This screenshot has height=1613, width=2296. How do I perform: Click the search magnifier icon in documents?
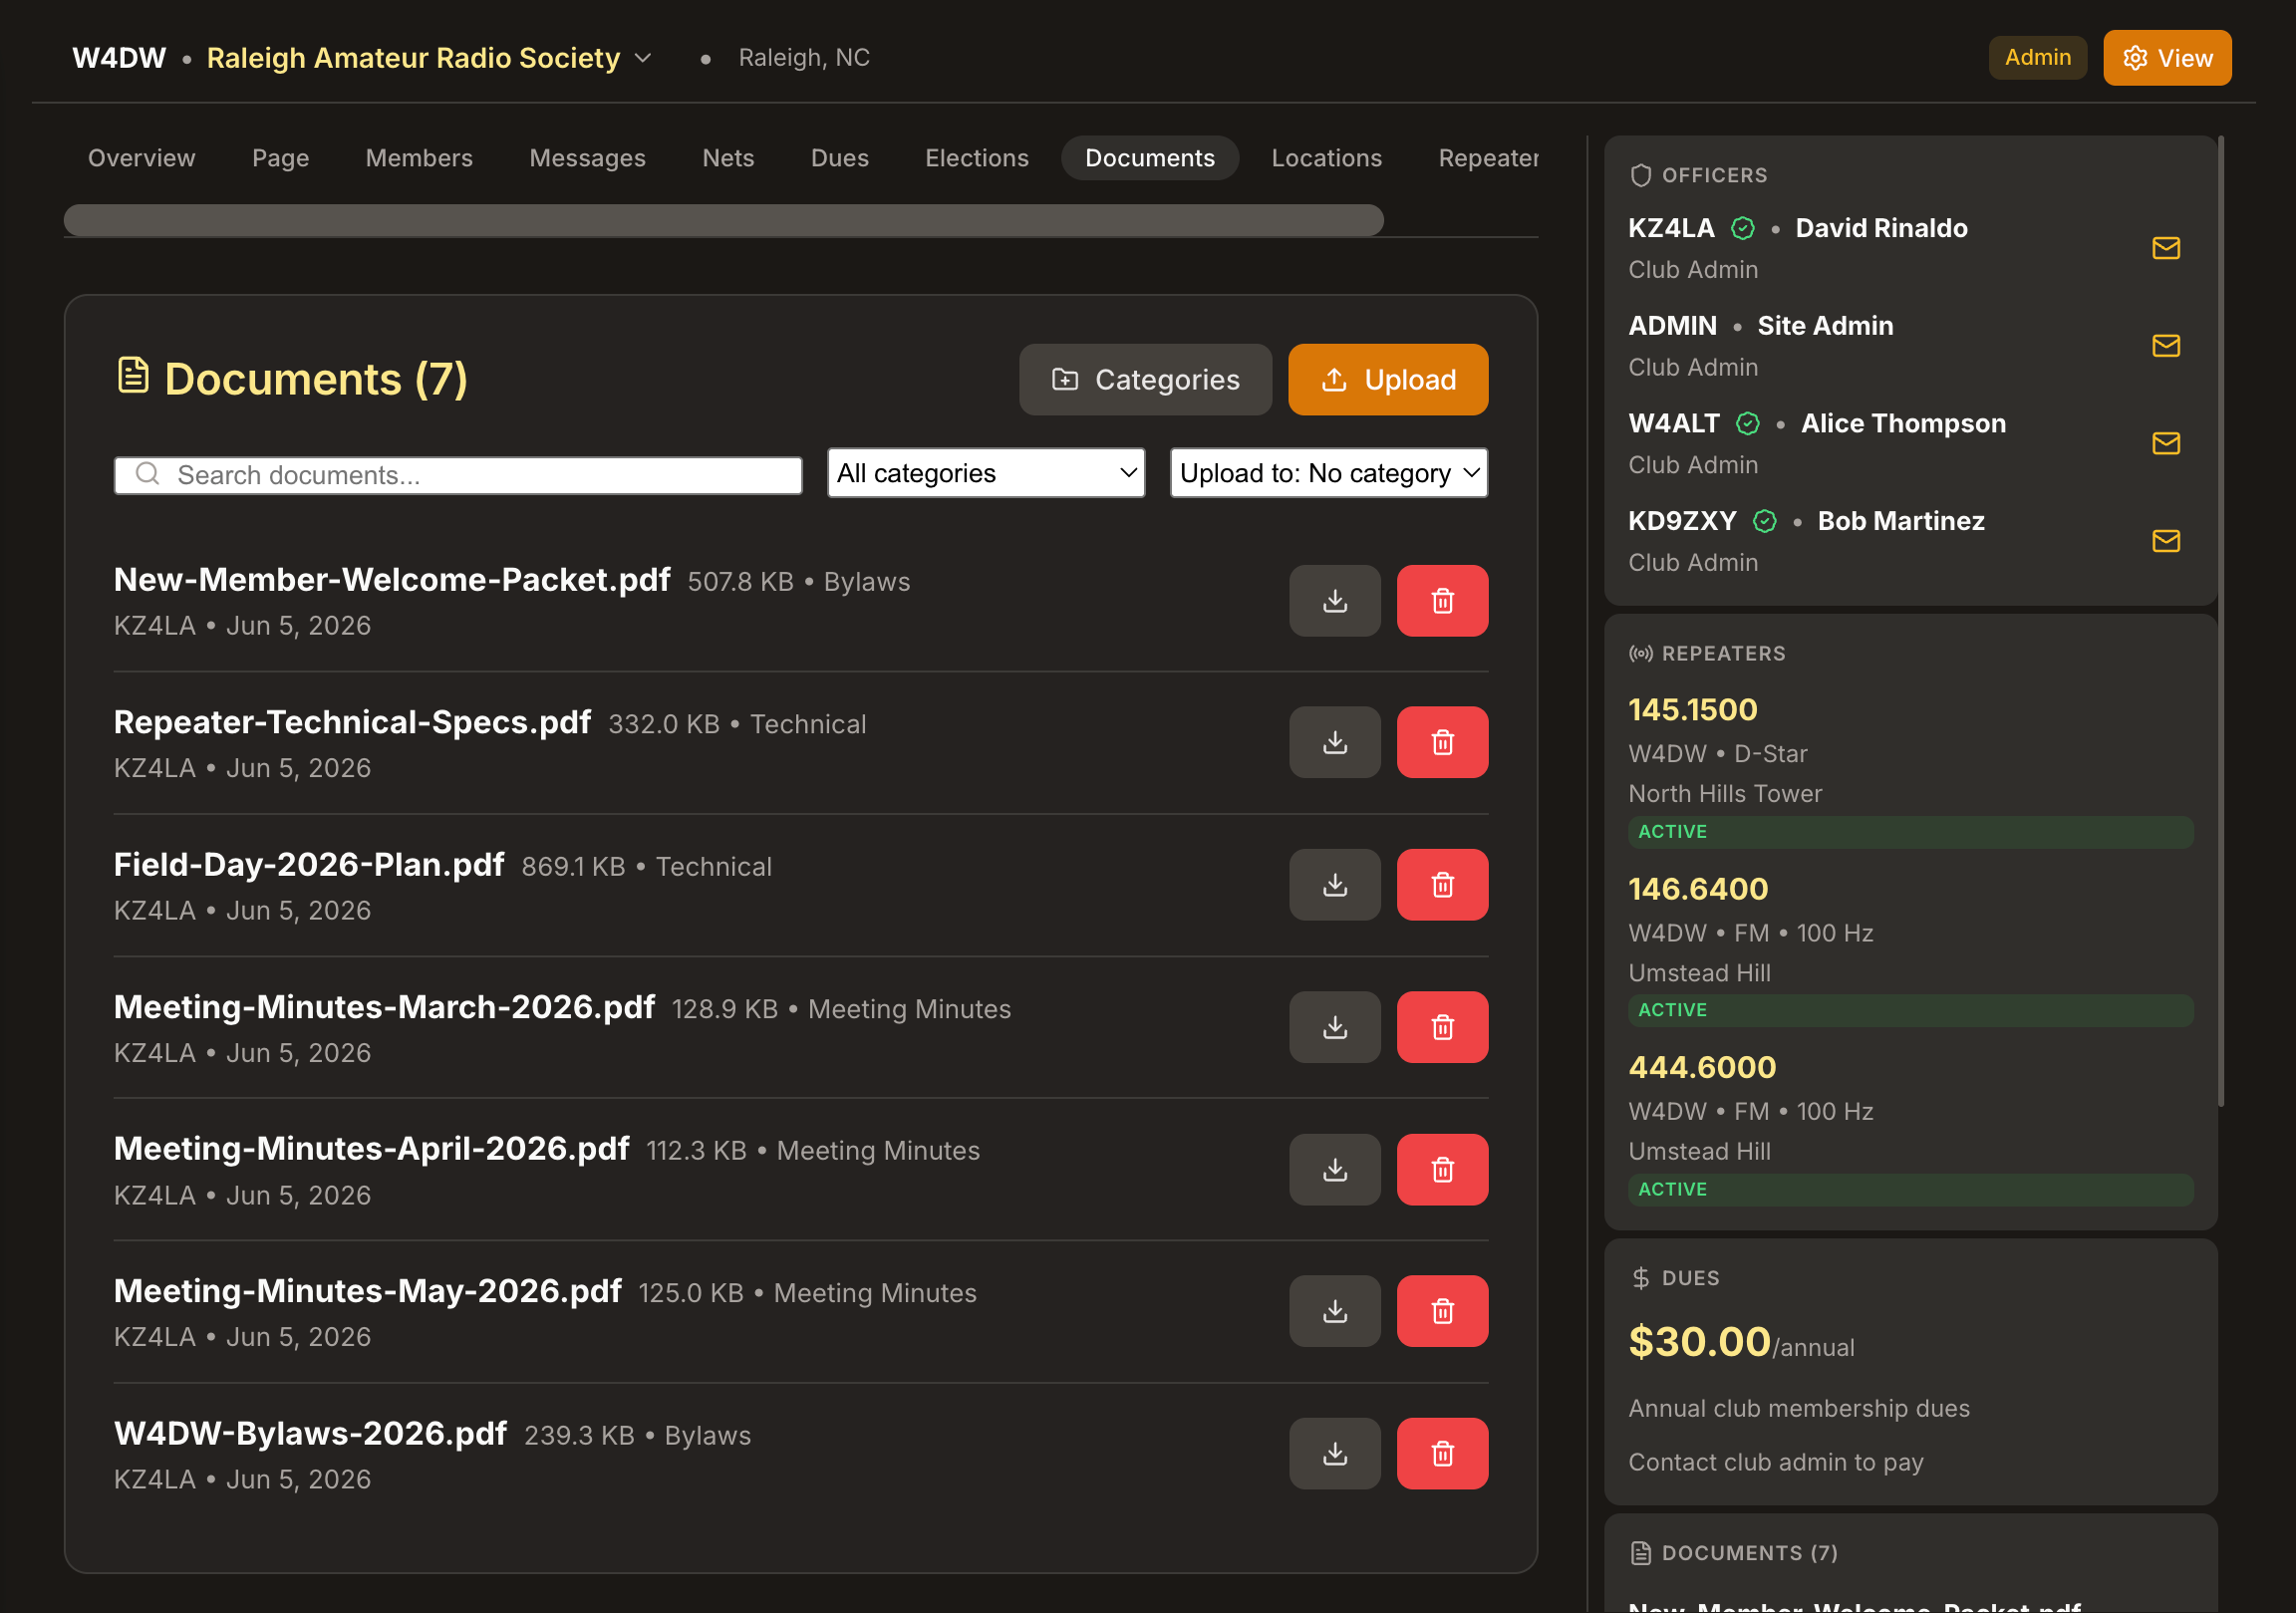[147, 474]
